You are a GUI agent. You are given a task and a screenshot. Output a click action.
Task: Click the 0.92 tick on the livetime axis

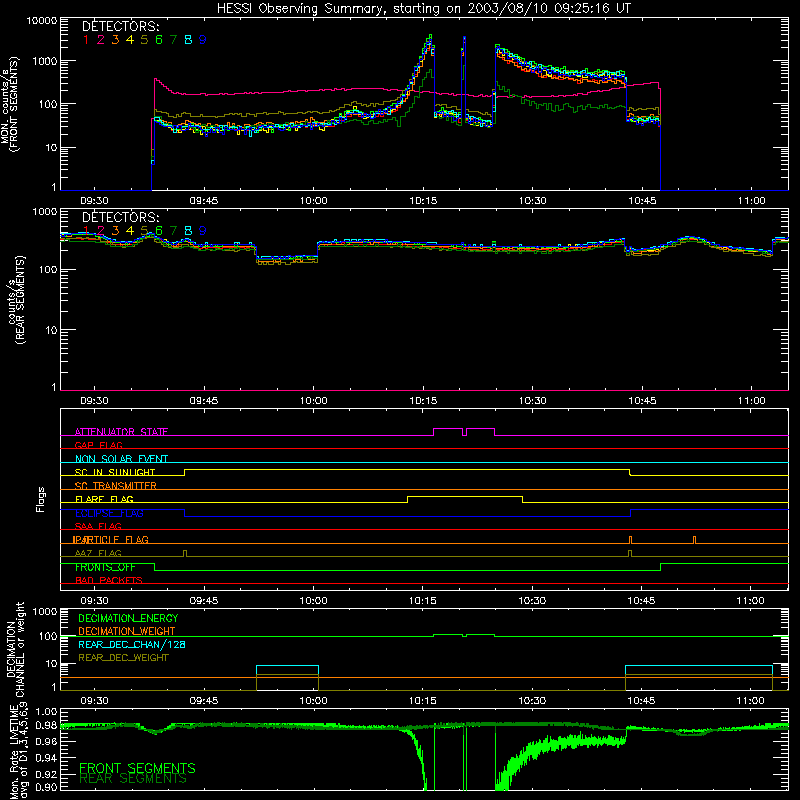coord(46,774)
